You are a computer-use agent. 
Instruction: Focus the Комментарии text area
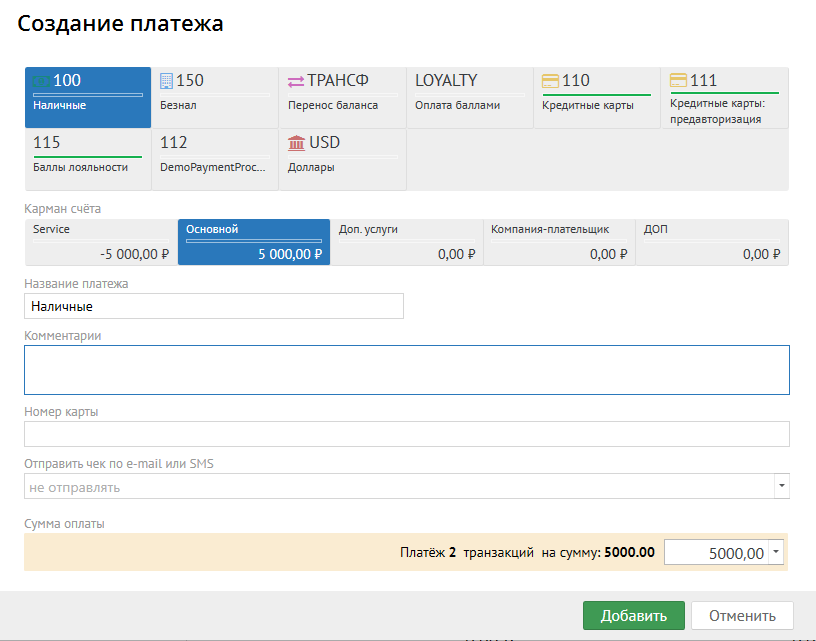click(x=406, y=370)
